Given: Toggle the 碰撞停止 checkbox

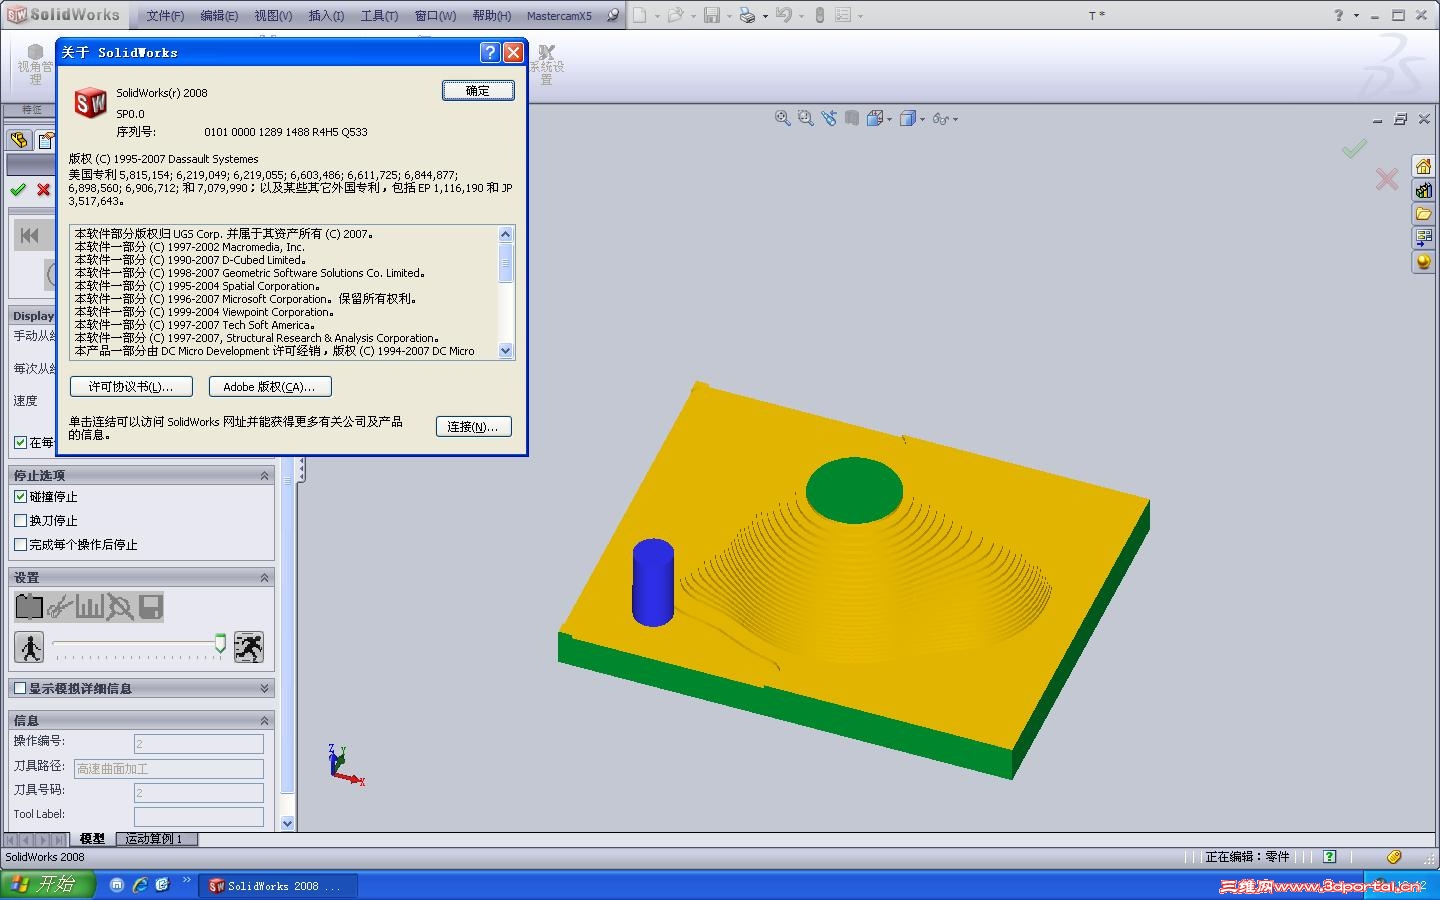Looking at the screenshot, I should (20, 496).
